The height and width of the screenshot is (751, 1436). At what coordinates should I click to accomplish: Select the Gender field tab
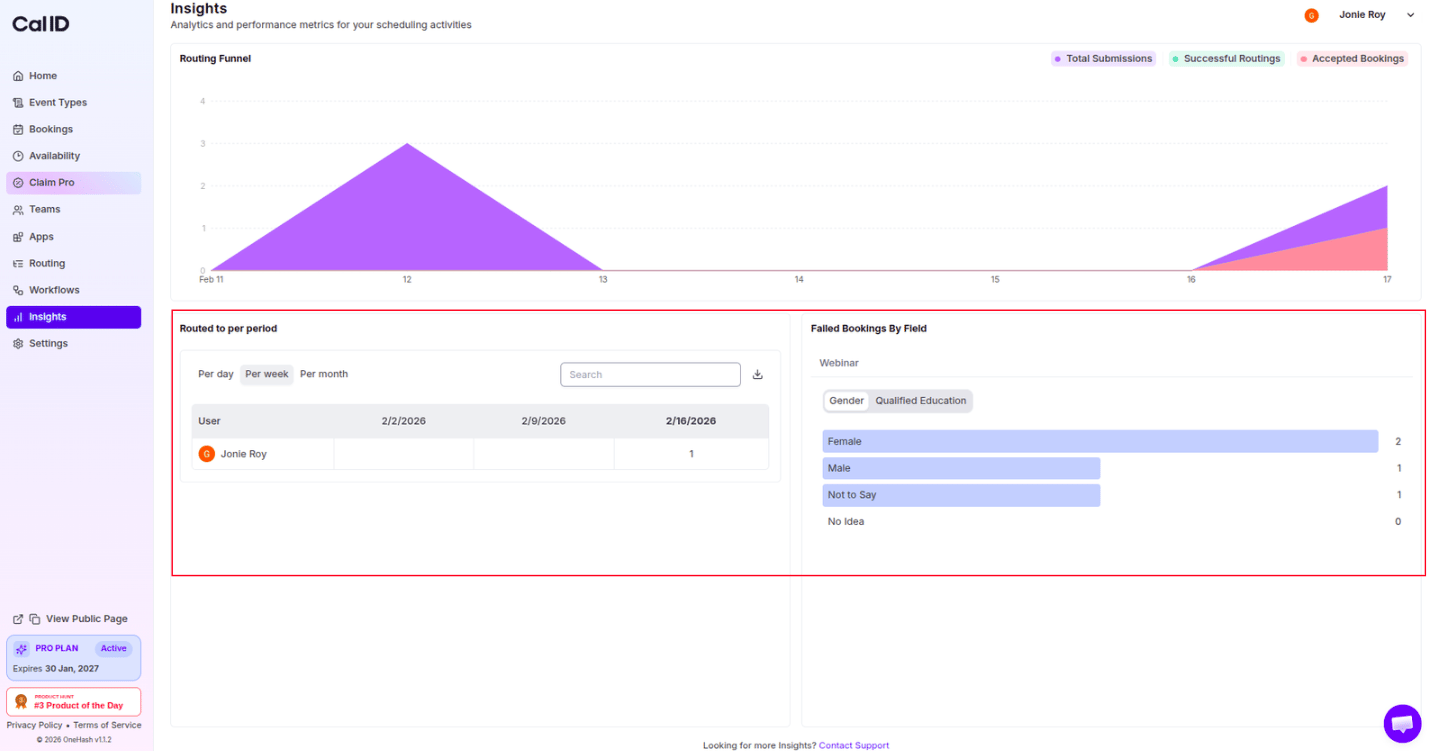tap(846, 401)
